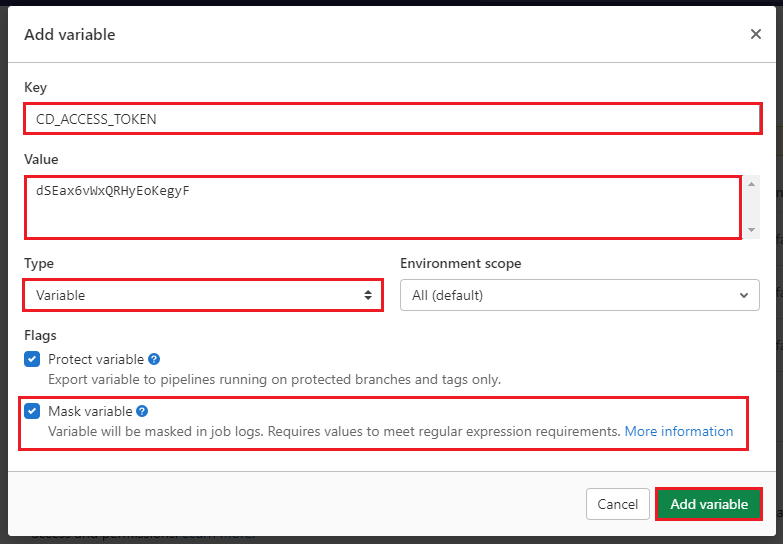Click the "Key" field label
The height and width of the screenshot is (544, 783).
[35, 88]
